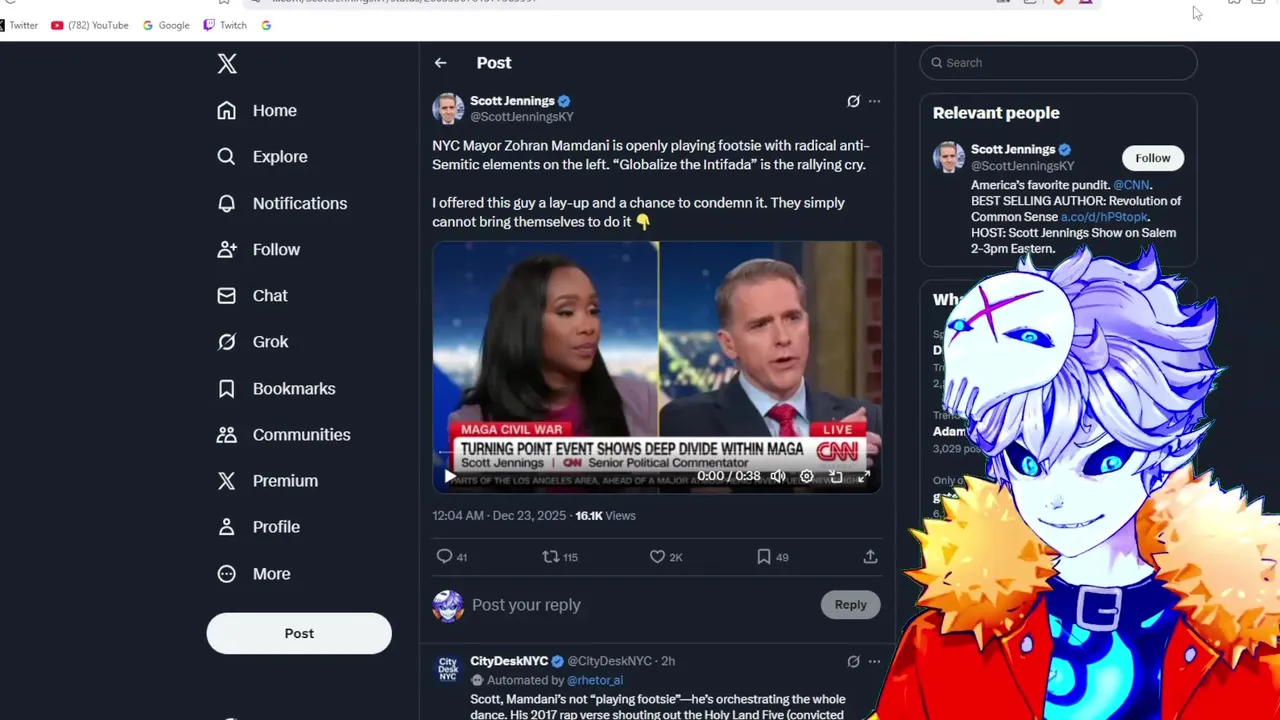Open CityDeskNYC avatar on the reply
This screenshot has height=720, width=1280.
tap(448, 669)
